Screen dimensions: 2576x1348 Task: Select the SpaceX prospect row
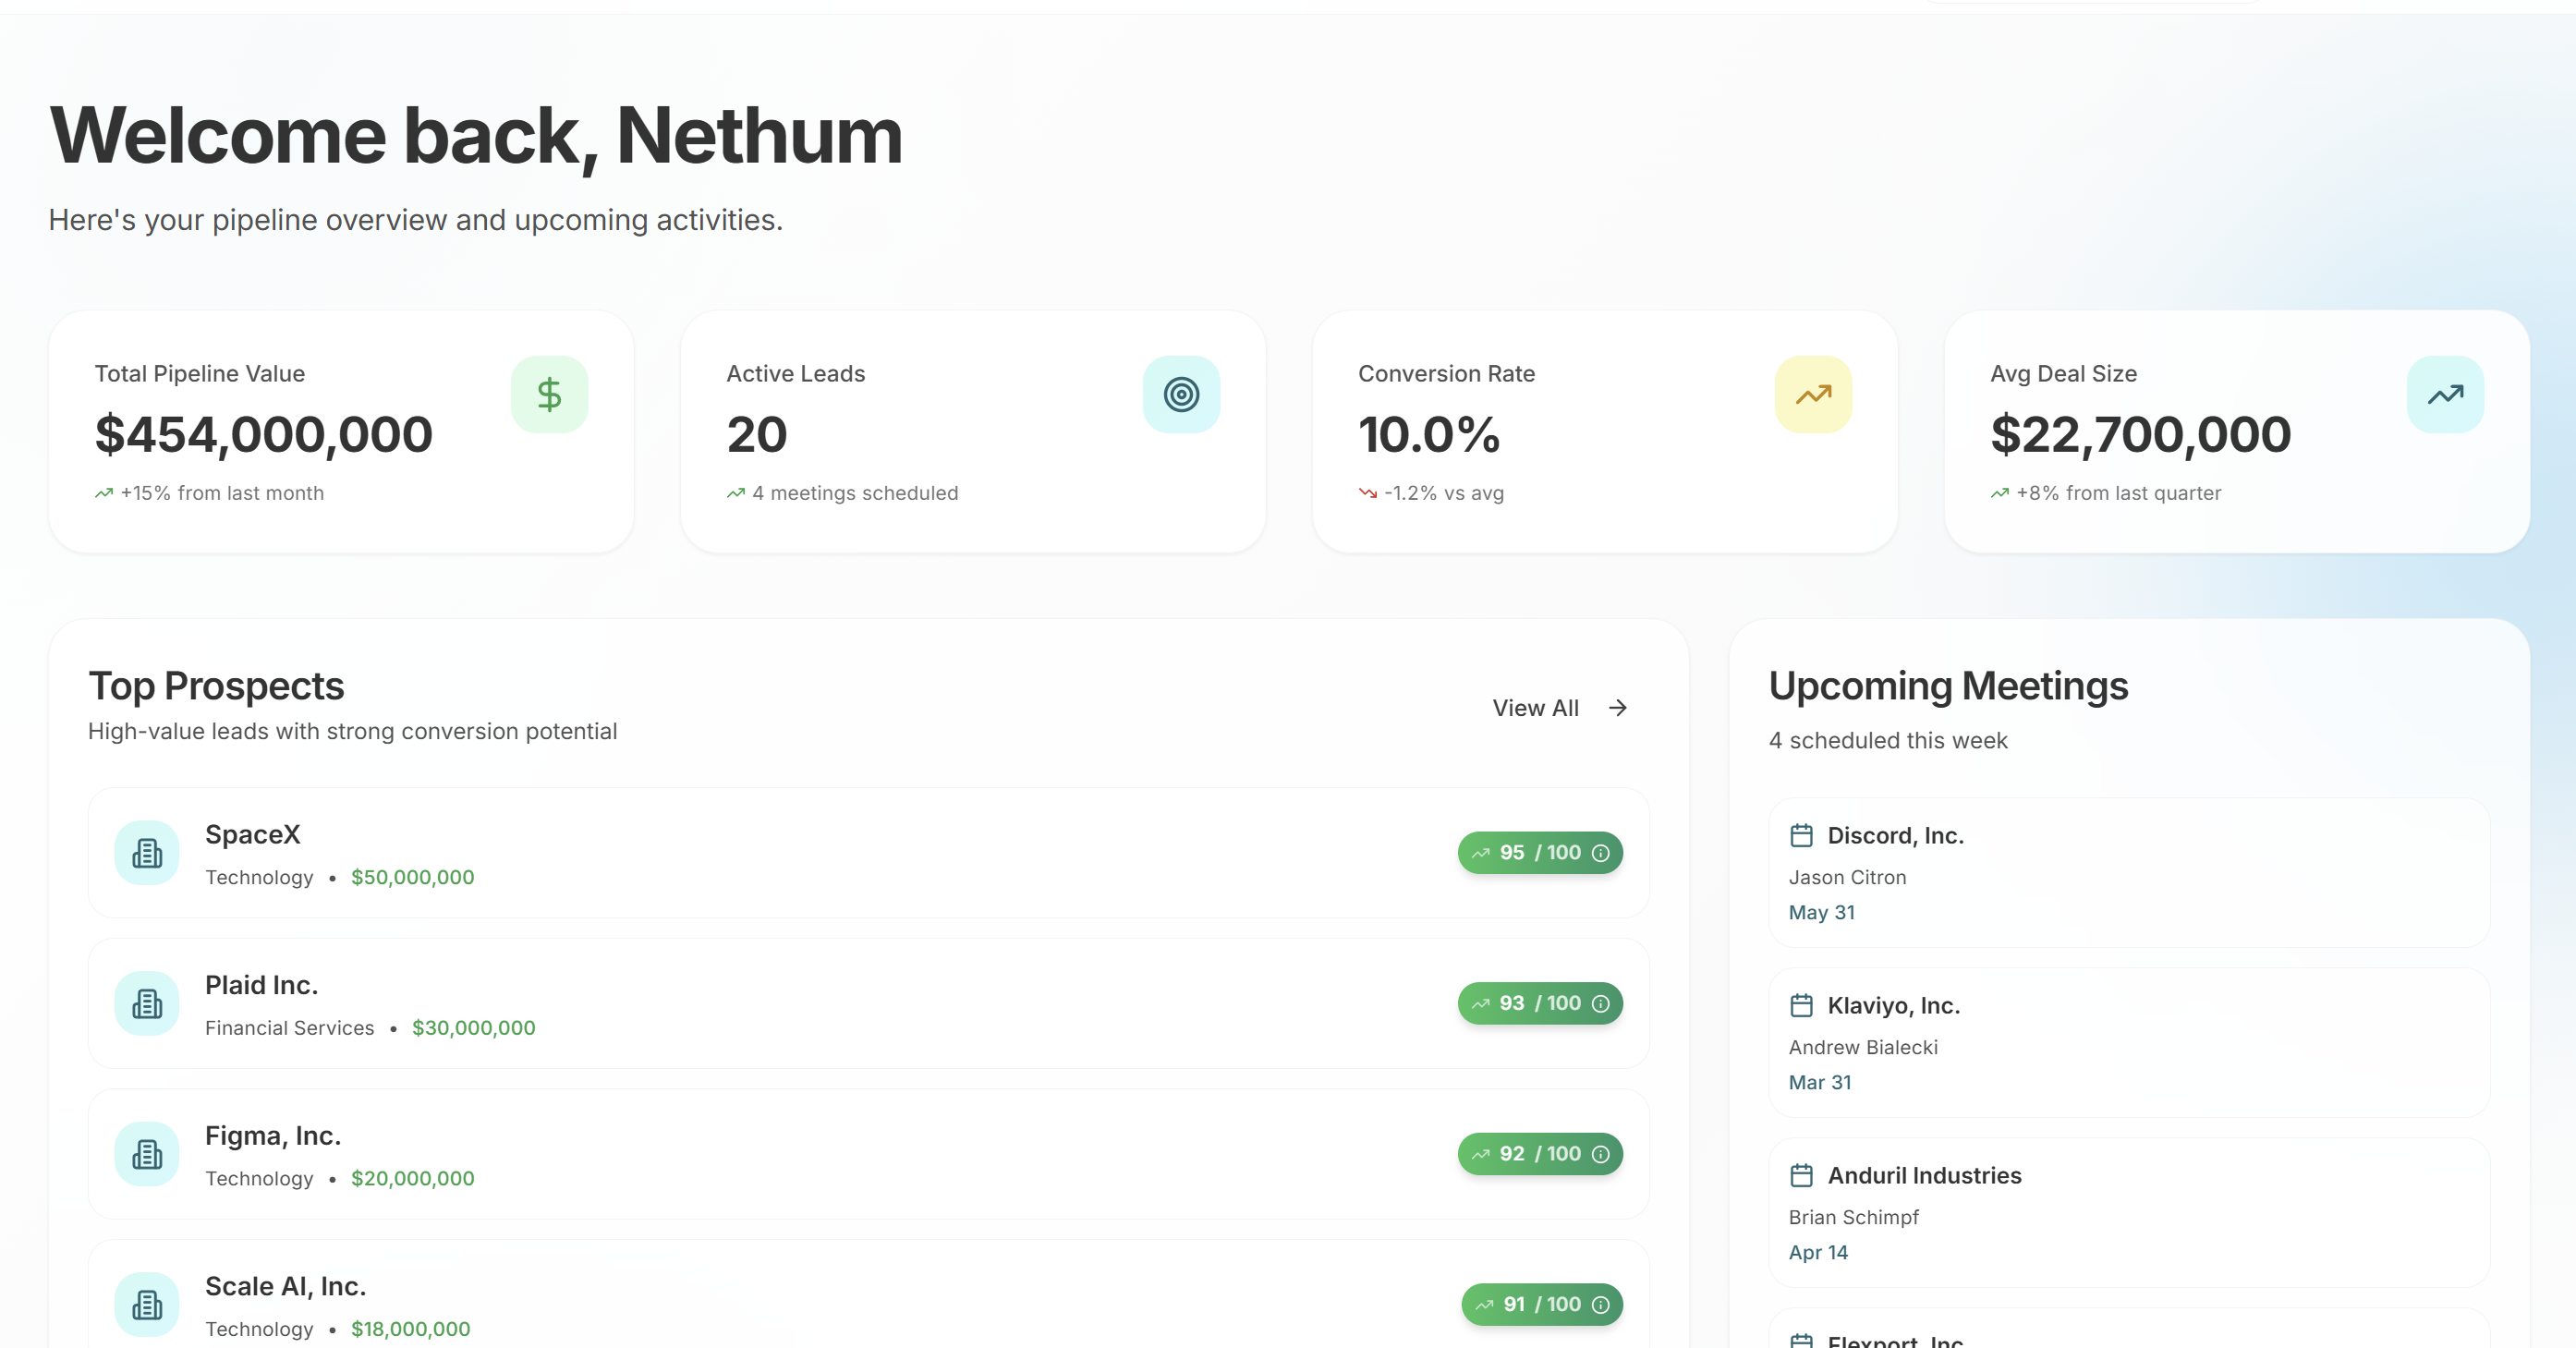point(868,853)
